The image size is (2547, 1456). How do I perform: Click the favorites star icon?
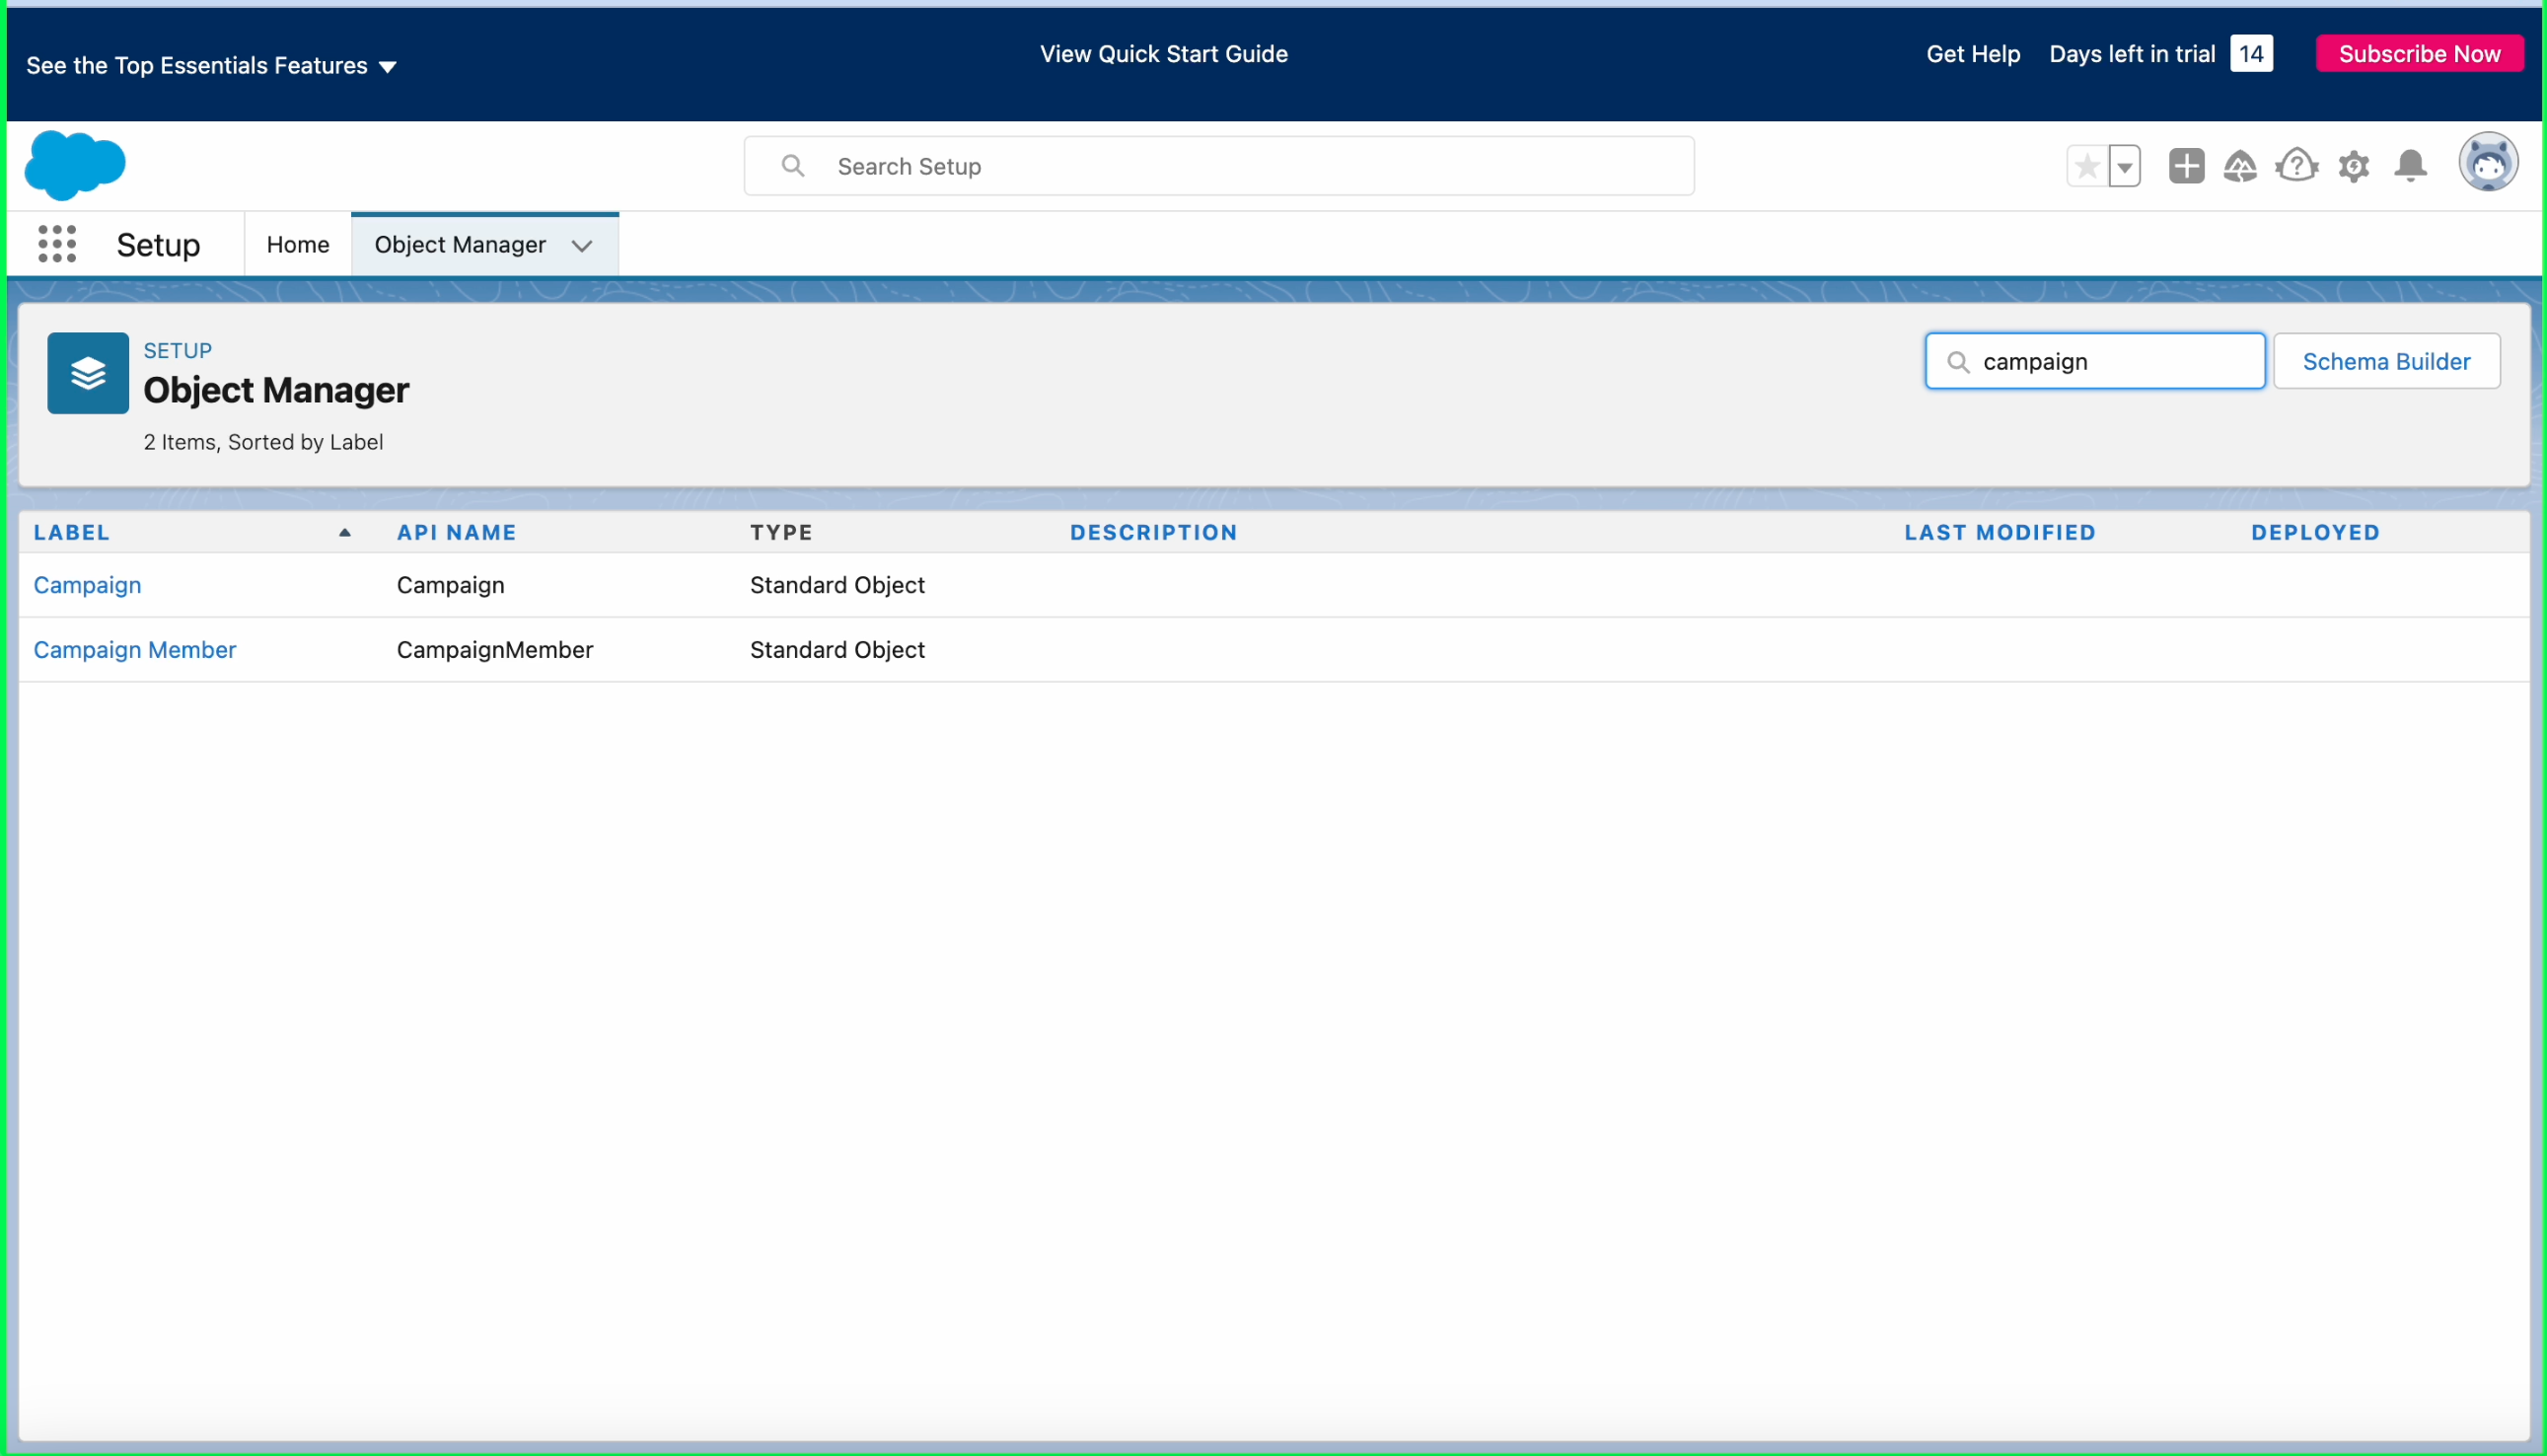pyautogui.click(x=2087, y=166)
